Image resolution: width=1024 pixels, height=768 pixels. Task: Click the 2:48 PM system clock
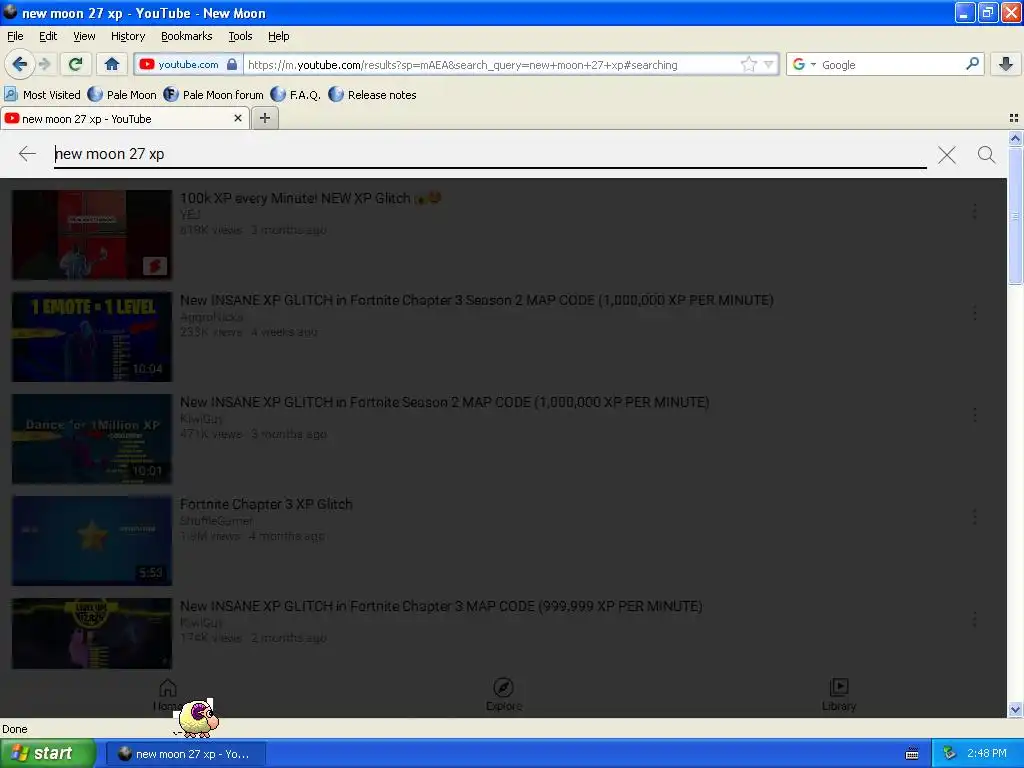[x=987, y=754]
